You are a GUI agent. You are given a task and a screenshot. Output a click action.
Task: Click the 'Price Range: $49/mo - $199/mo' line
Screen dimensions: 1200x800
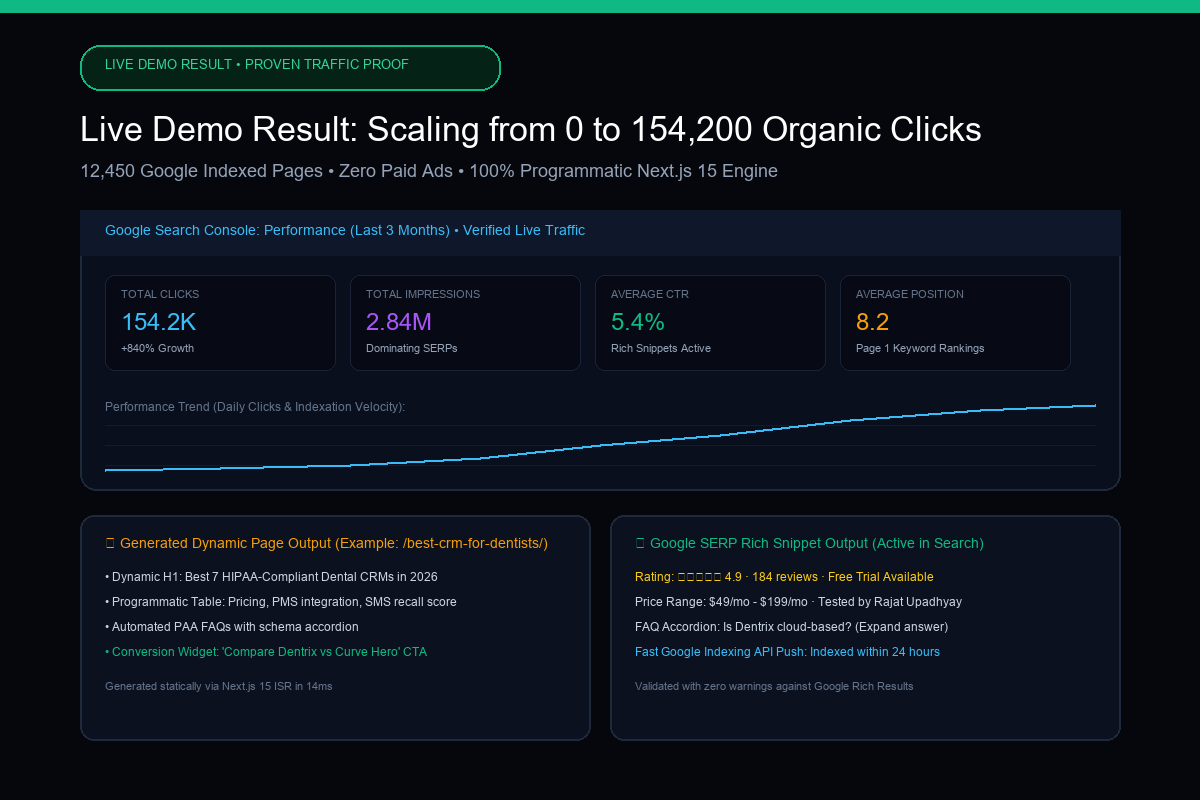pos(798,602)
